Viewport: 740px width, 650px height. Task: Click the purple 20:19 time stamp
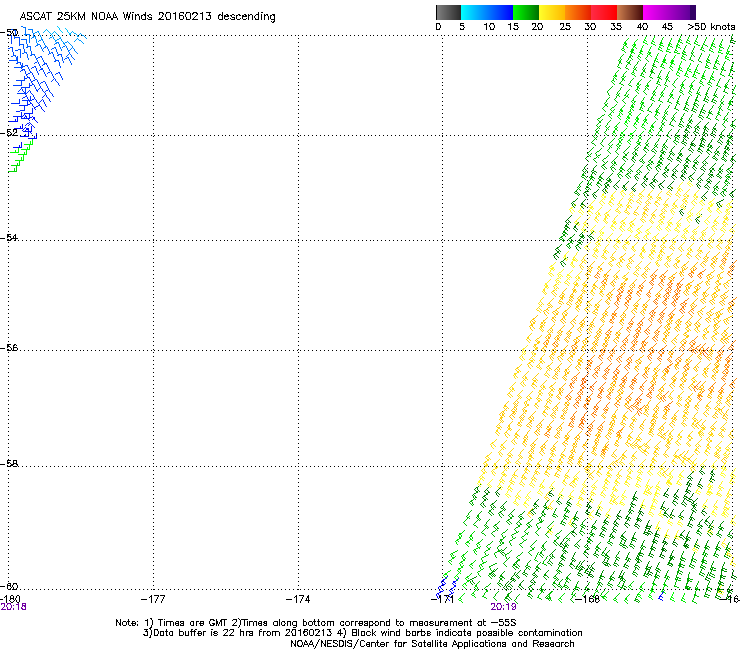[x=504, y=607]
